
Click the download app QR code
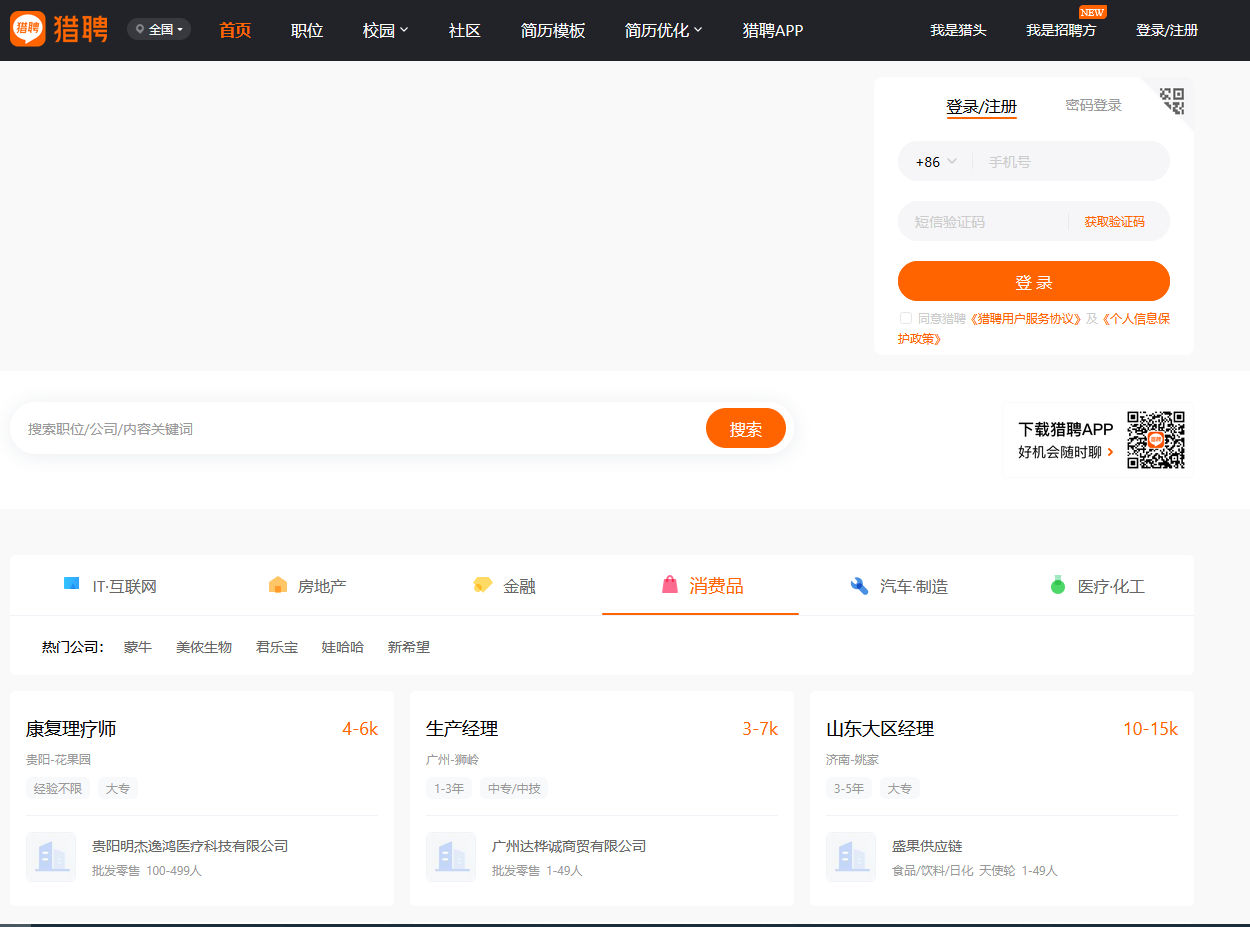pyautogui.click(x=1155, y=440)
